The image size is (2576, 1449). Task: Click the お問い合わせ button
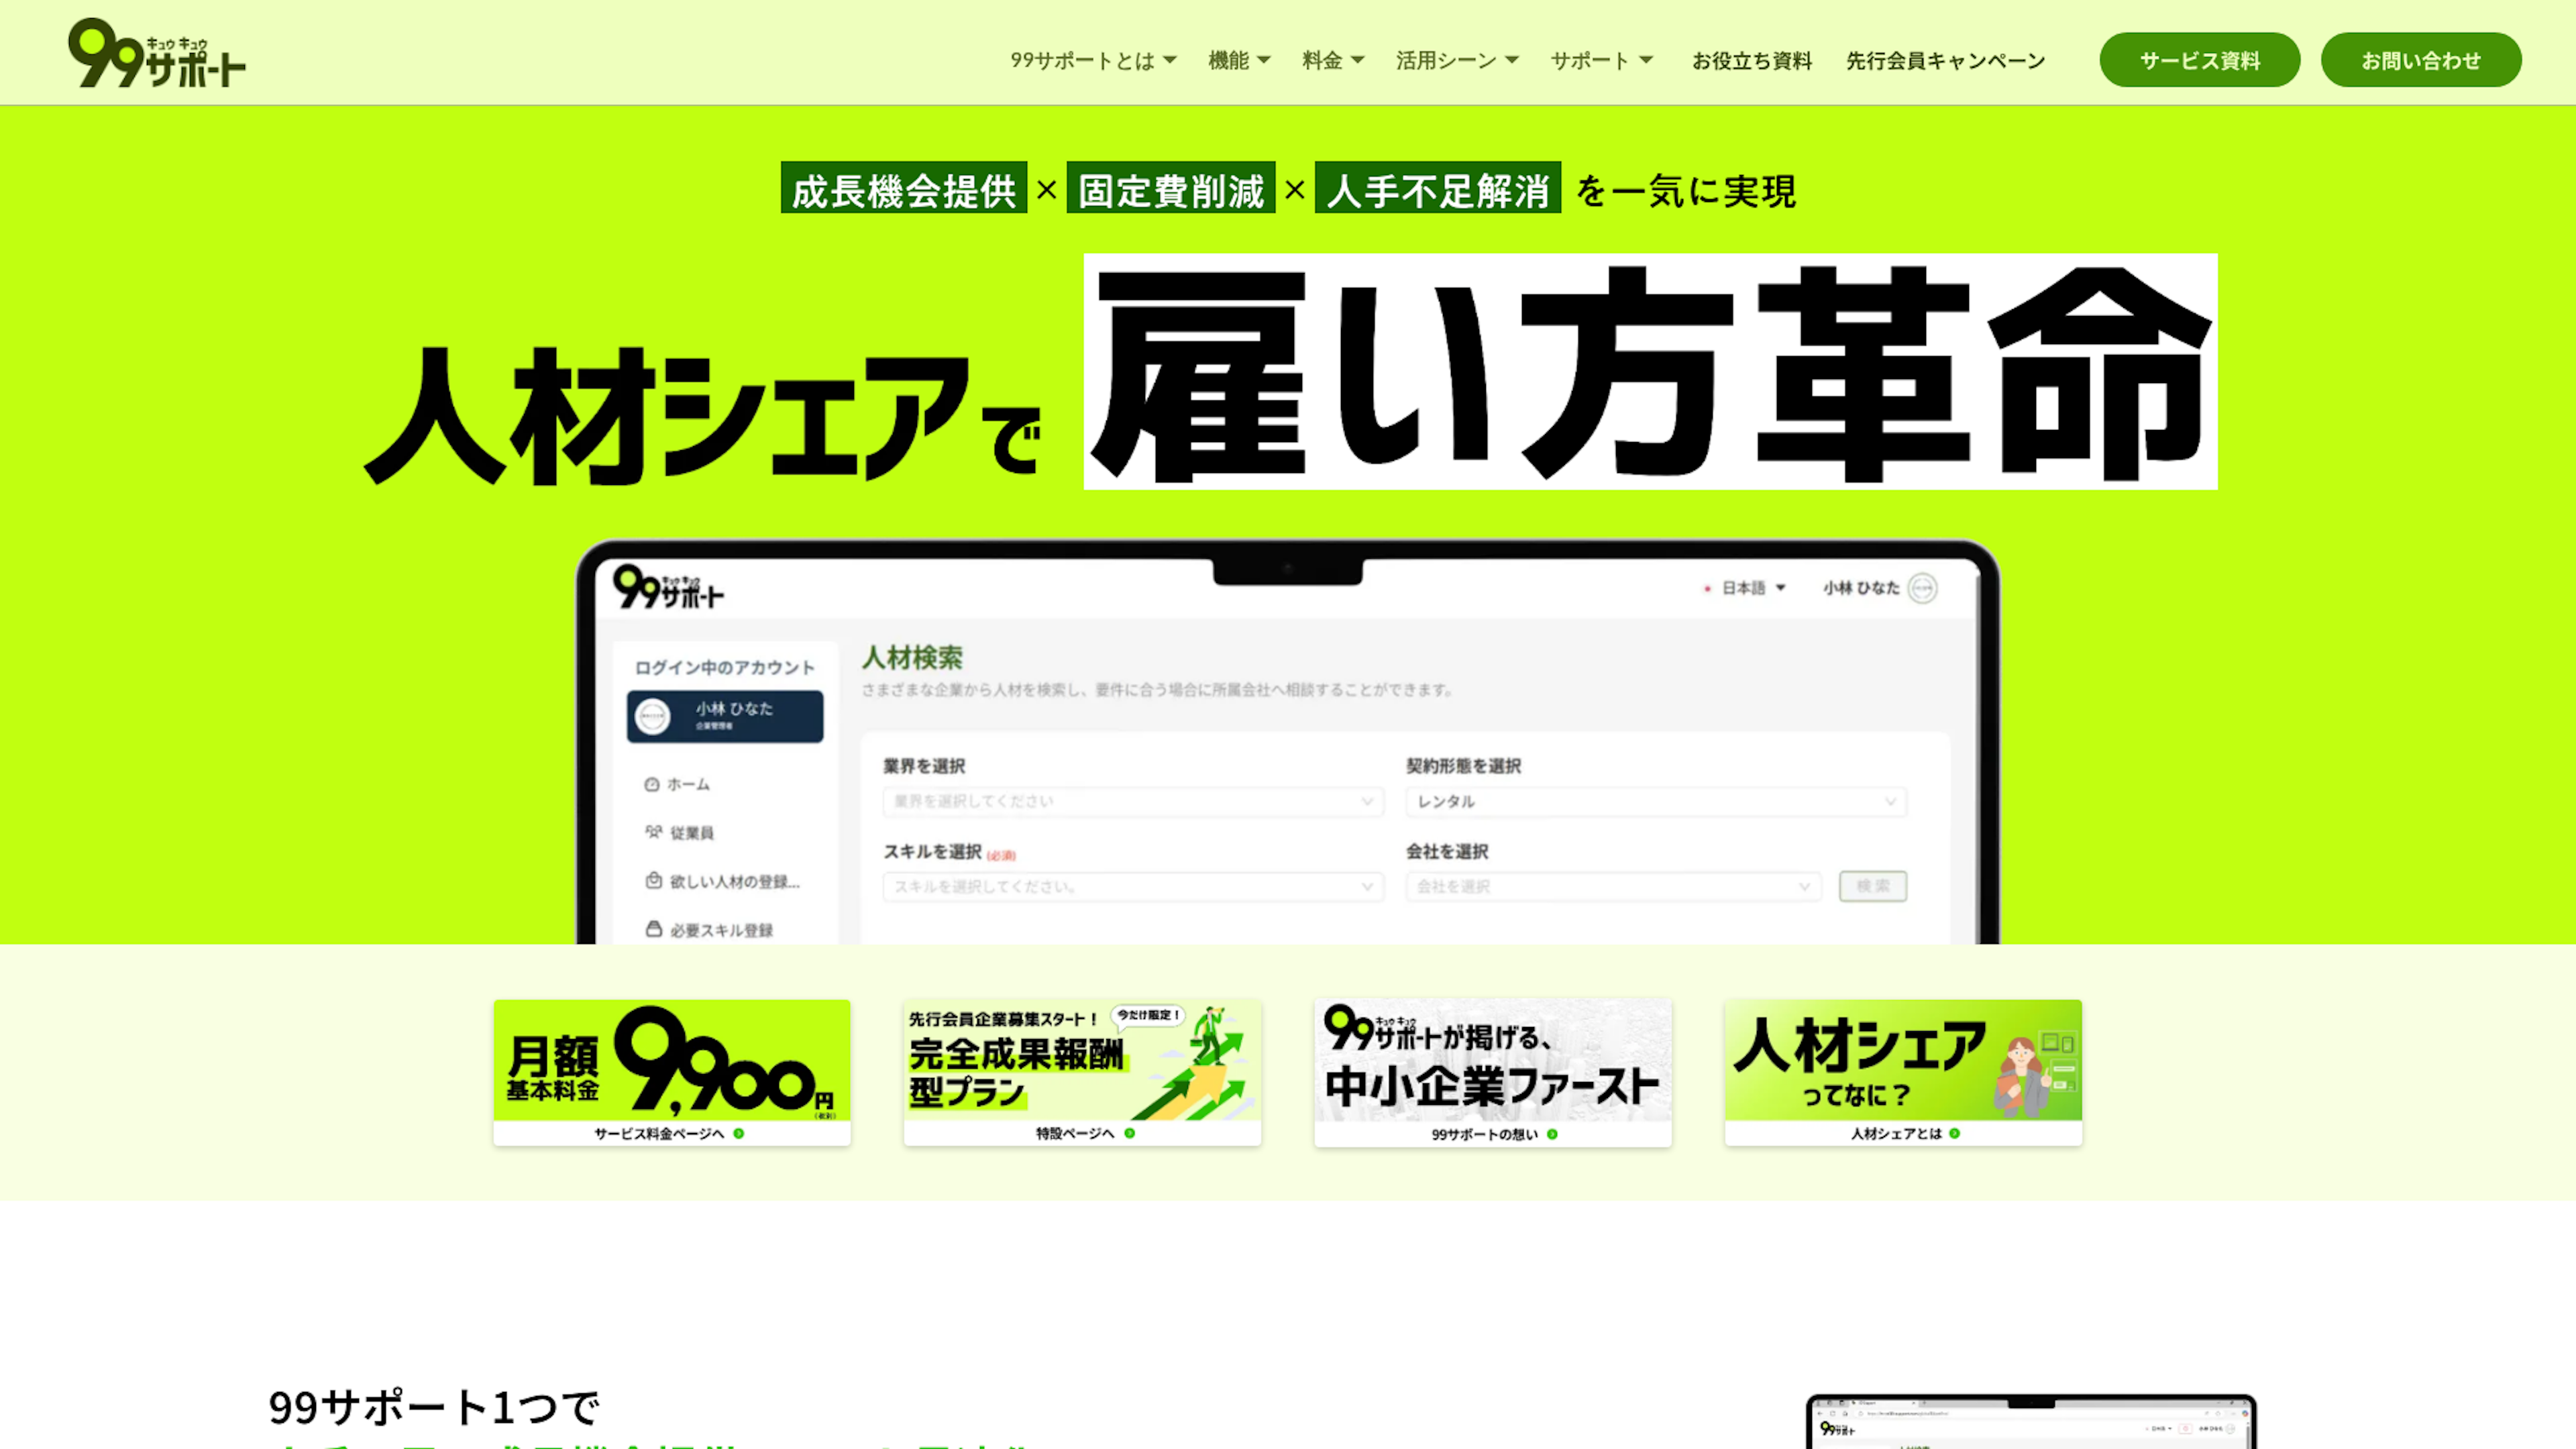(2421, 60)
